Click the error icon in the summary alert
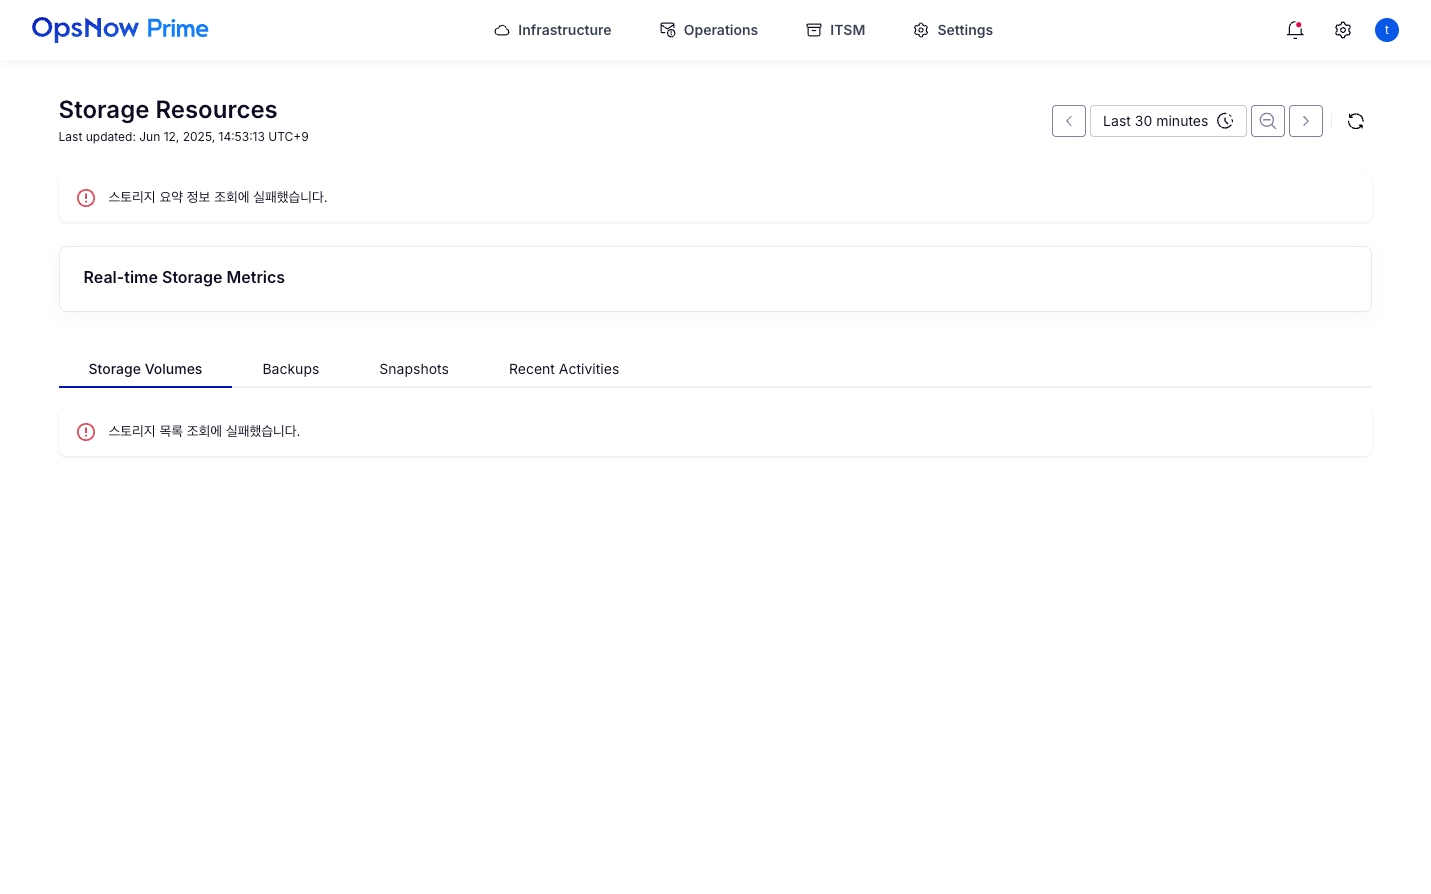The height and width of the screenshot is (894, 1431). coord(86,198)
